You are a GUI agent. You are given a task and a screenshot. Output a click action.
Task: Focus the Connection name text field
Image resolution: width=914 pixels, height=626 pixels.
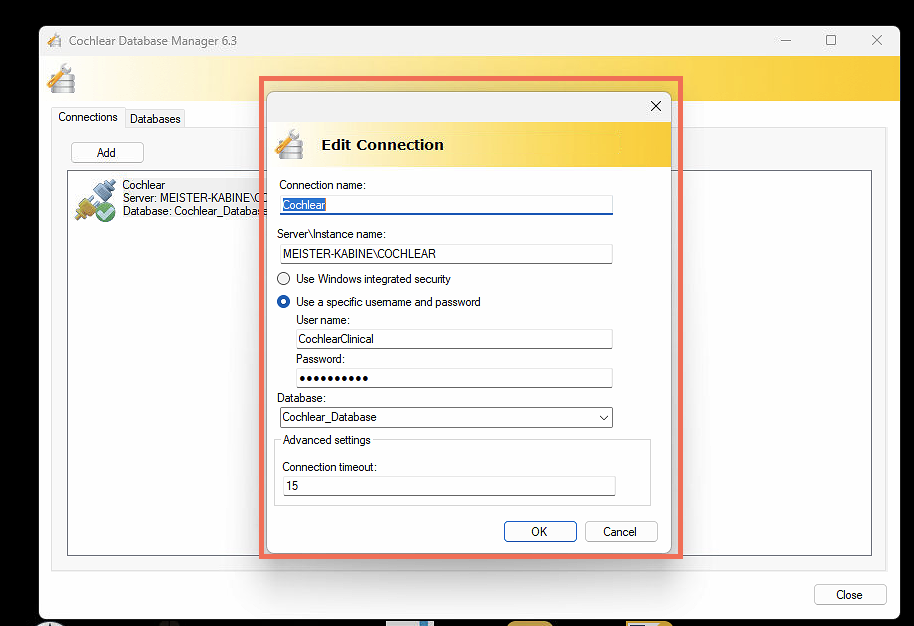click(445, 205)
